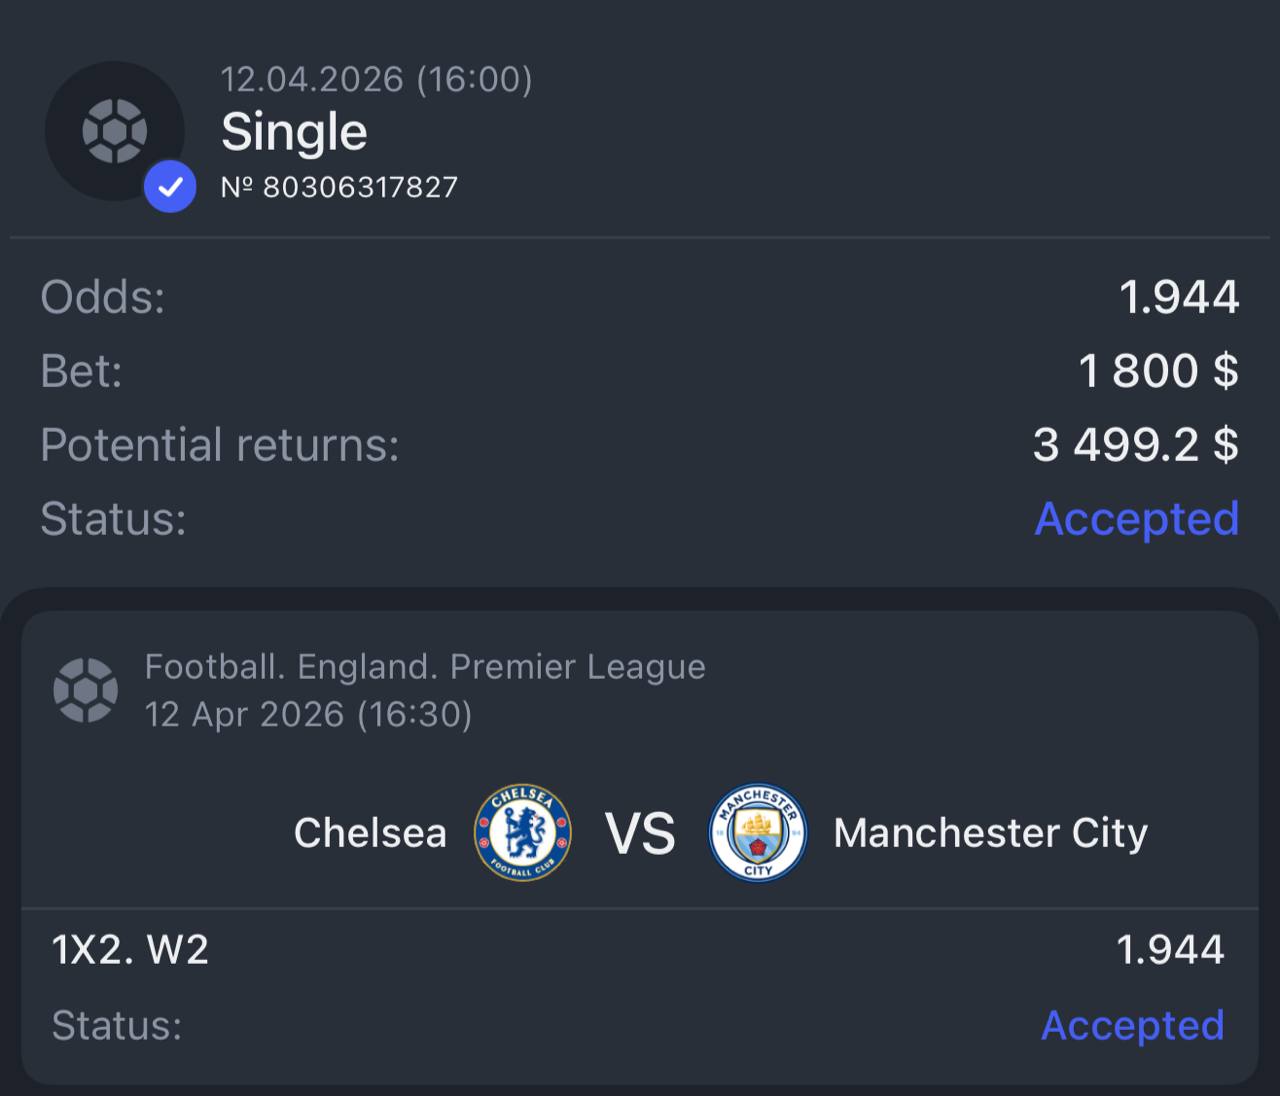Screen dimensions: 1280x1096
Task: Select the Chelsea team name
Action: pyautogui.click(x=370, y=833)
